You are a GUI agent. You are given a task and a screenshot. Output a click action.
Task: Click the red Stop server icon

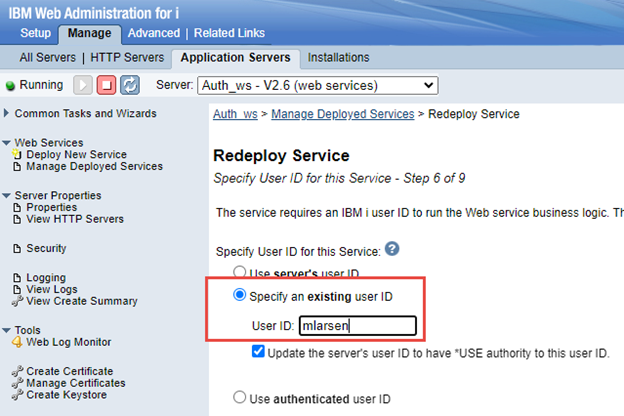(106, 85)
